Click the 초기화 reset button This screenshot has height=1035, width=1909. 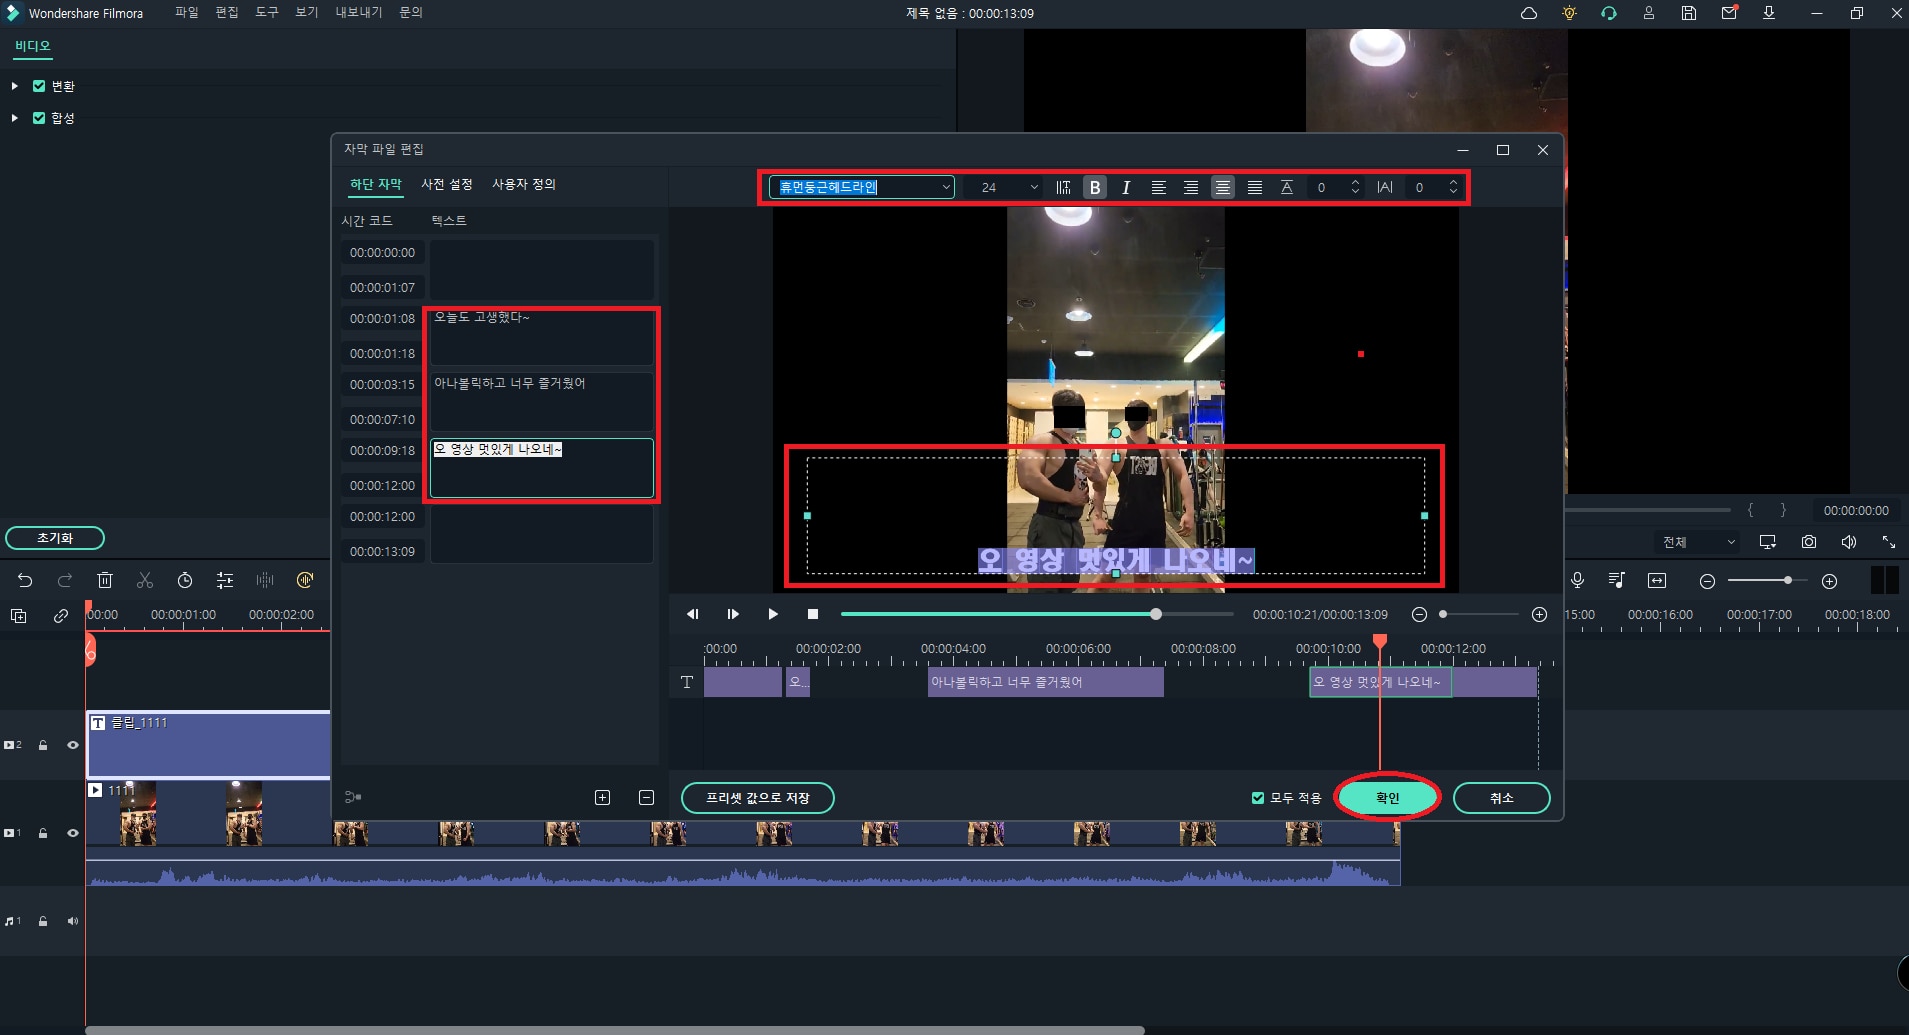tap(55, 538)
